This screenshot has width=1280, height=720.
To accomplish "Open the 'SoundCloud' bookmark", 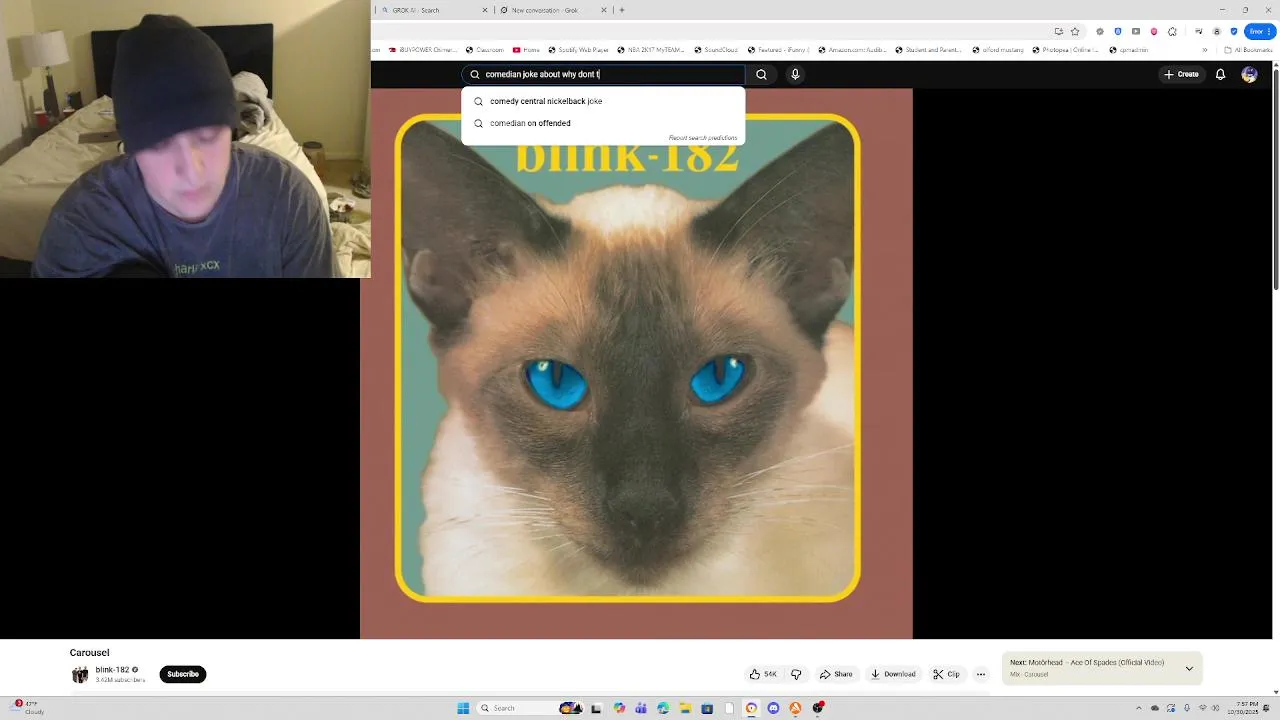I will click(x=716, y=50).
